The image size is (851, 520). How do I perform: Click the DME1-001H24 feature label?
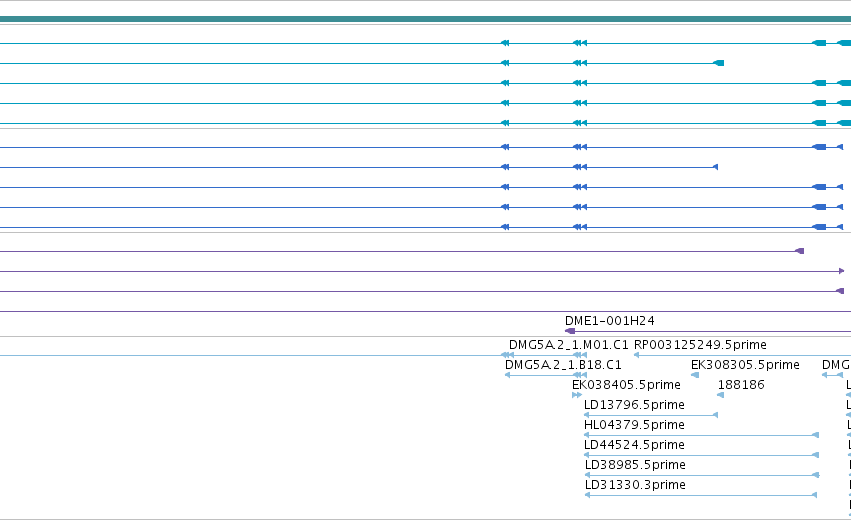tap(609, 321)
